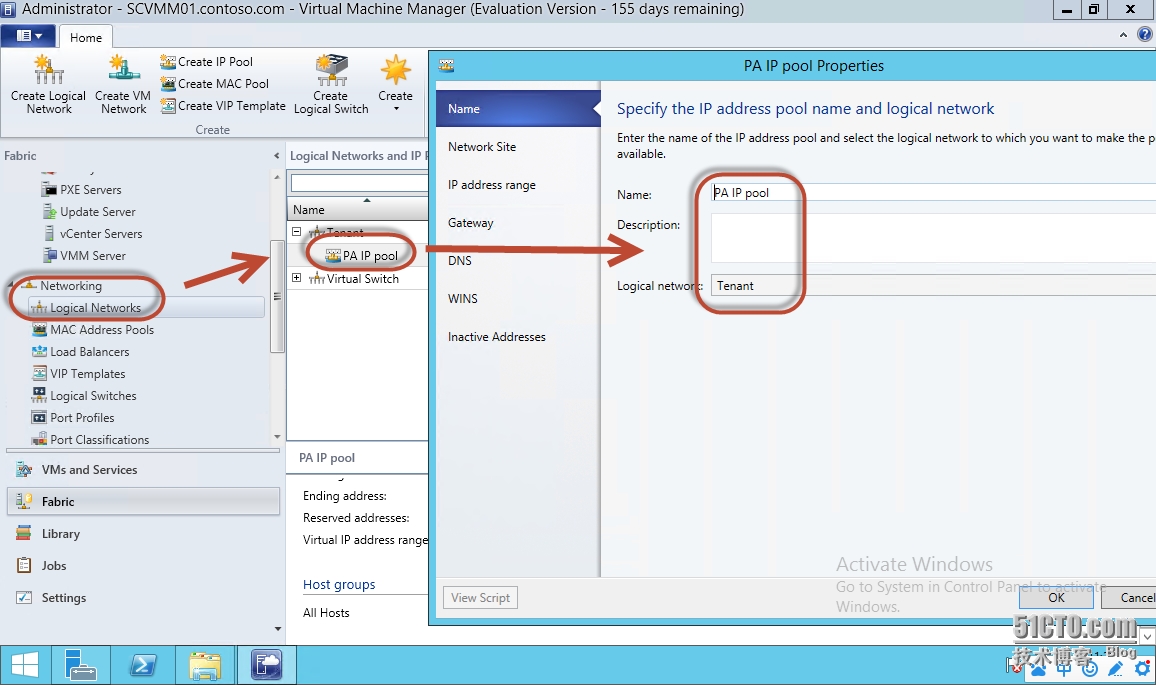Click the Logical network Tenant field
The height and width of the screenshot is (685, 1156).
(933, 285)
